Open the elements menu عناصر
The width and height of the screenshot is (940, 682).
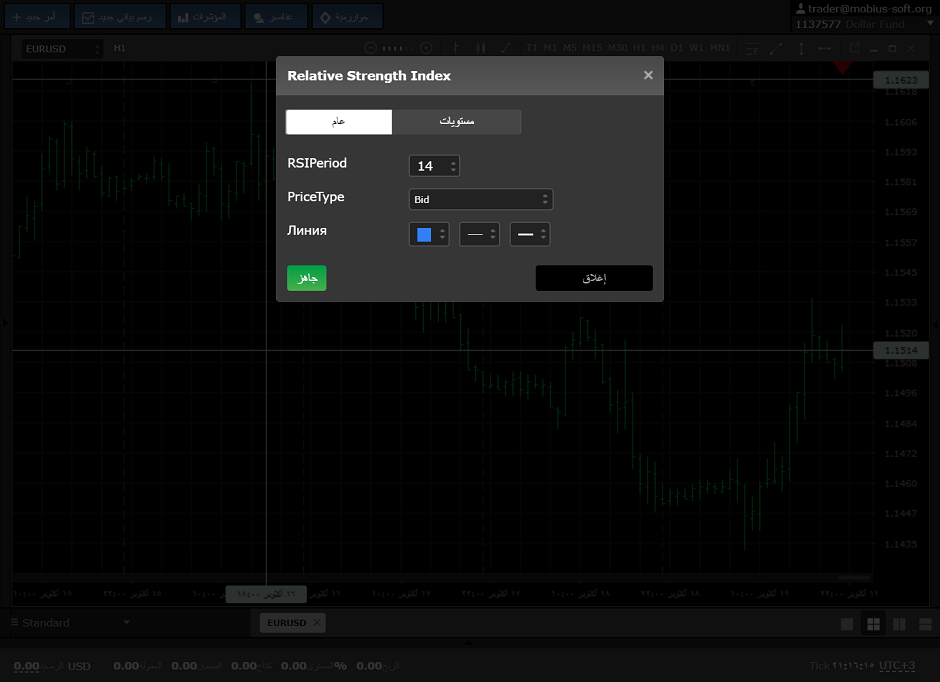(276, 17)
